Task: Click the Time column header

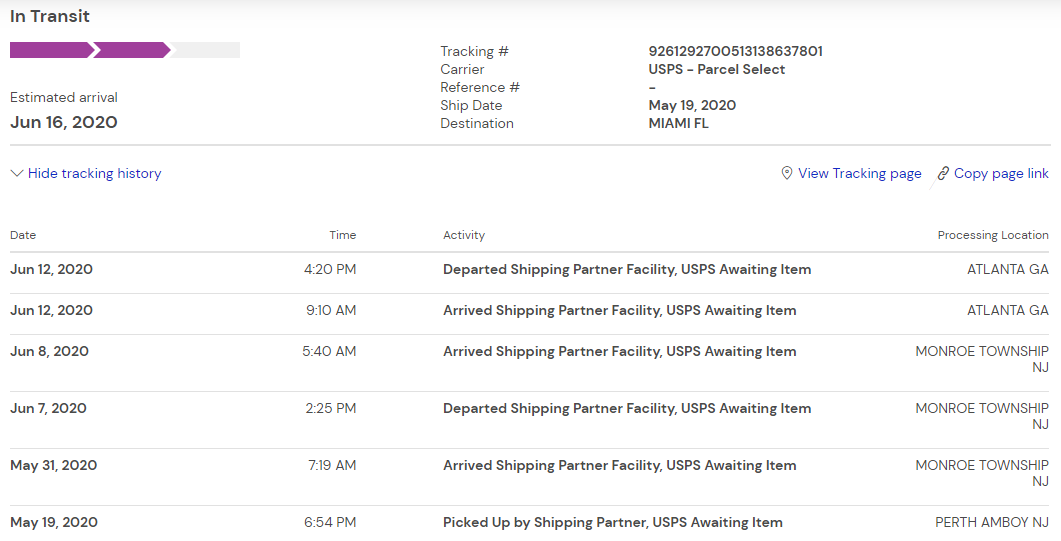Action: tap(343, 235)
